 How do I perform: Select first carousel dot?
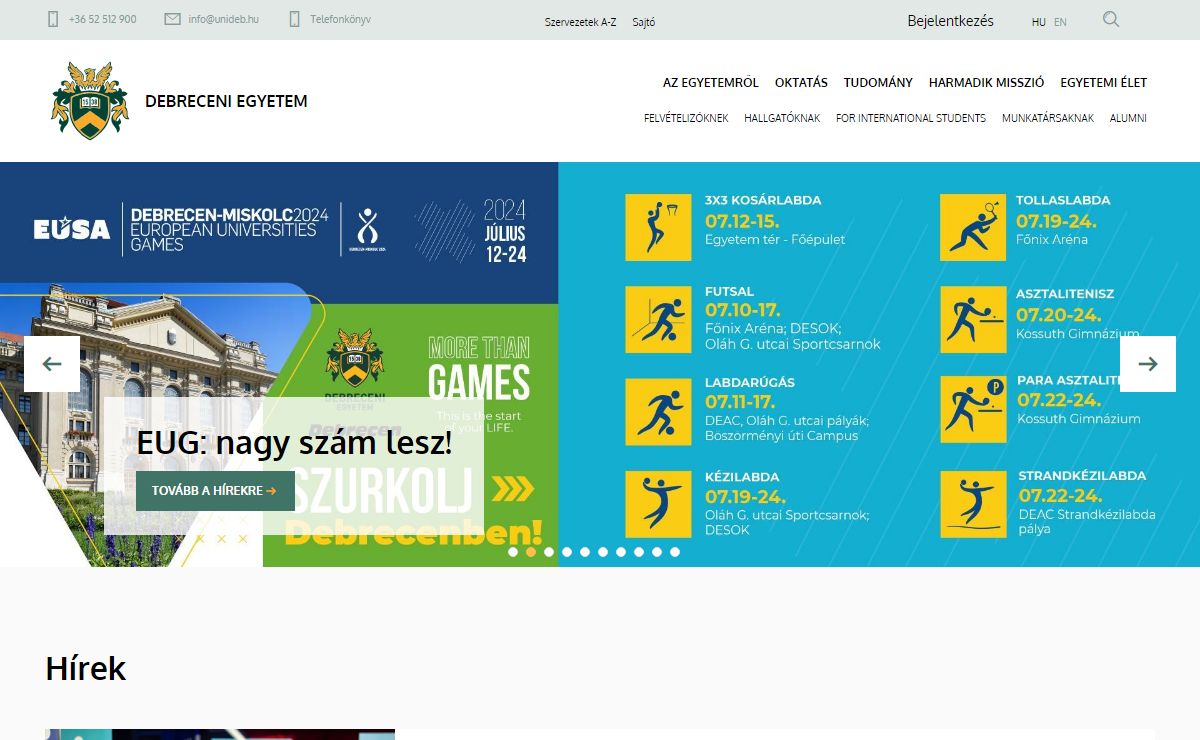(x=513, y=552)
